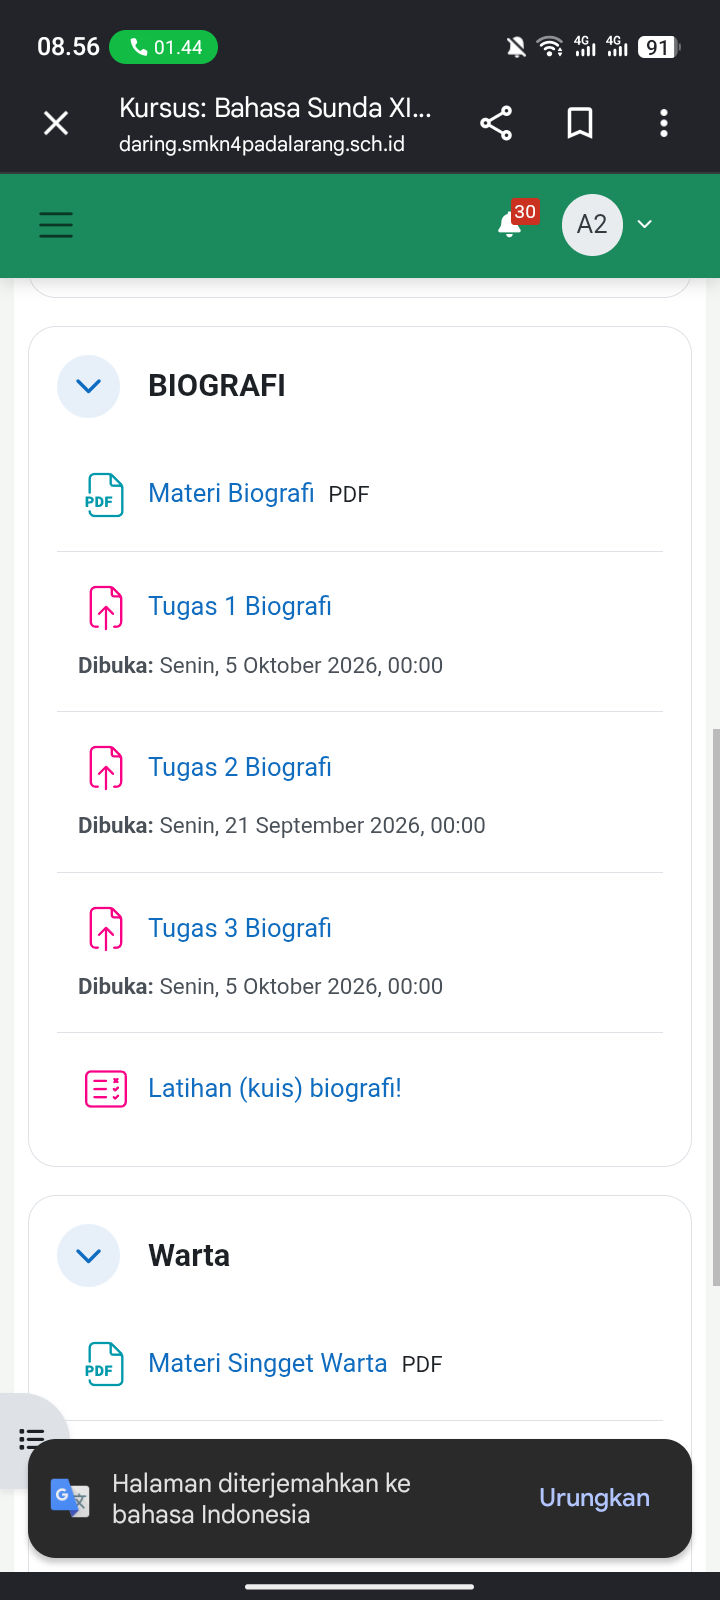Open the hamburger navigation menu
720x1600 pixels.
(x=56, y=225)
